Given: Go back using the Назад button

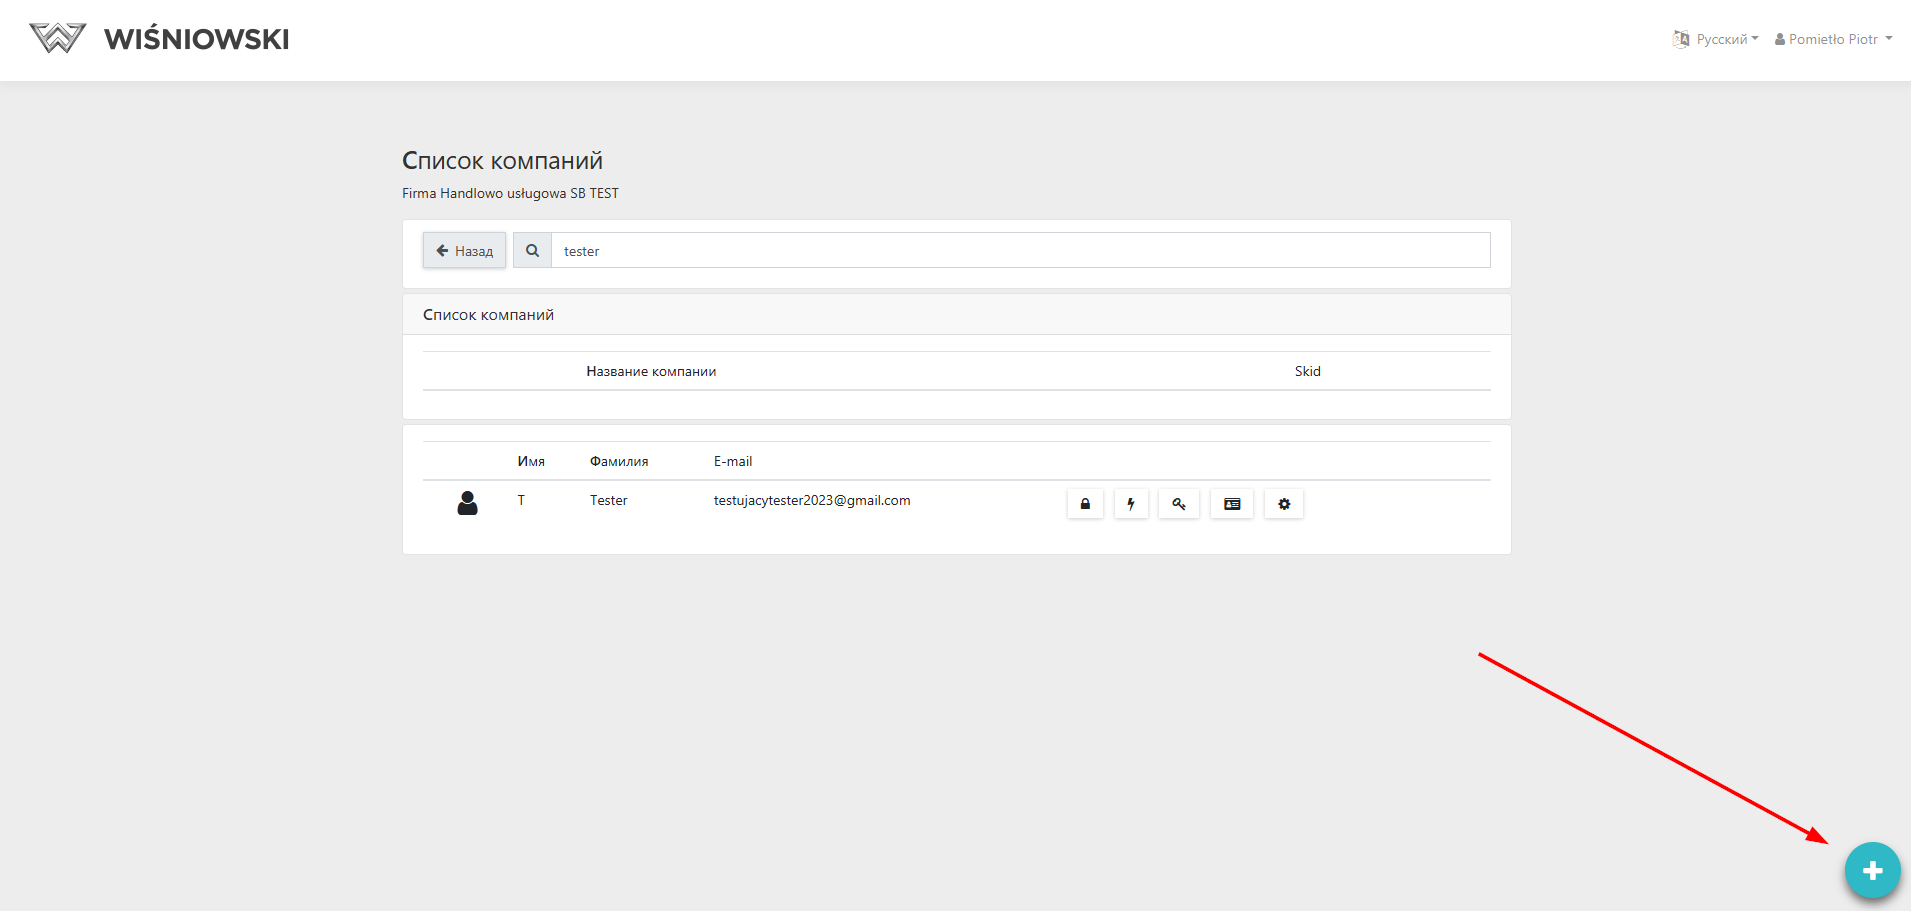Looking at the screenshot, I should [465, 251].
